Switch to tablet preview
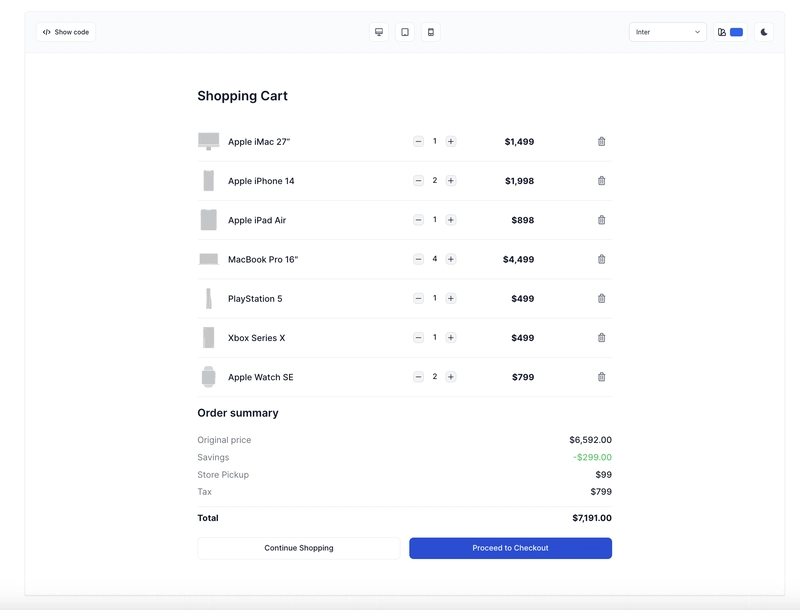 point(405,32)
